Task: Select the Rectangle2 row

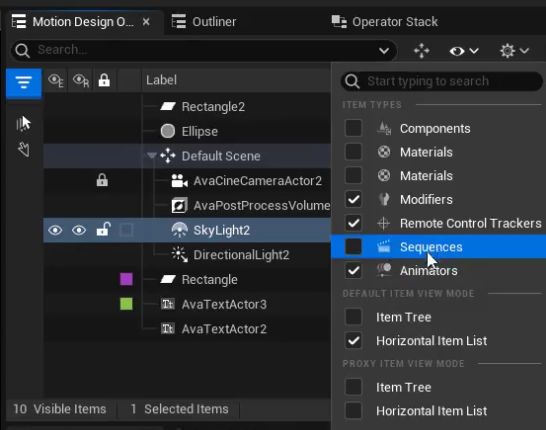Action: click(x=187, y=107)
